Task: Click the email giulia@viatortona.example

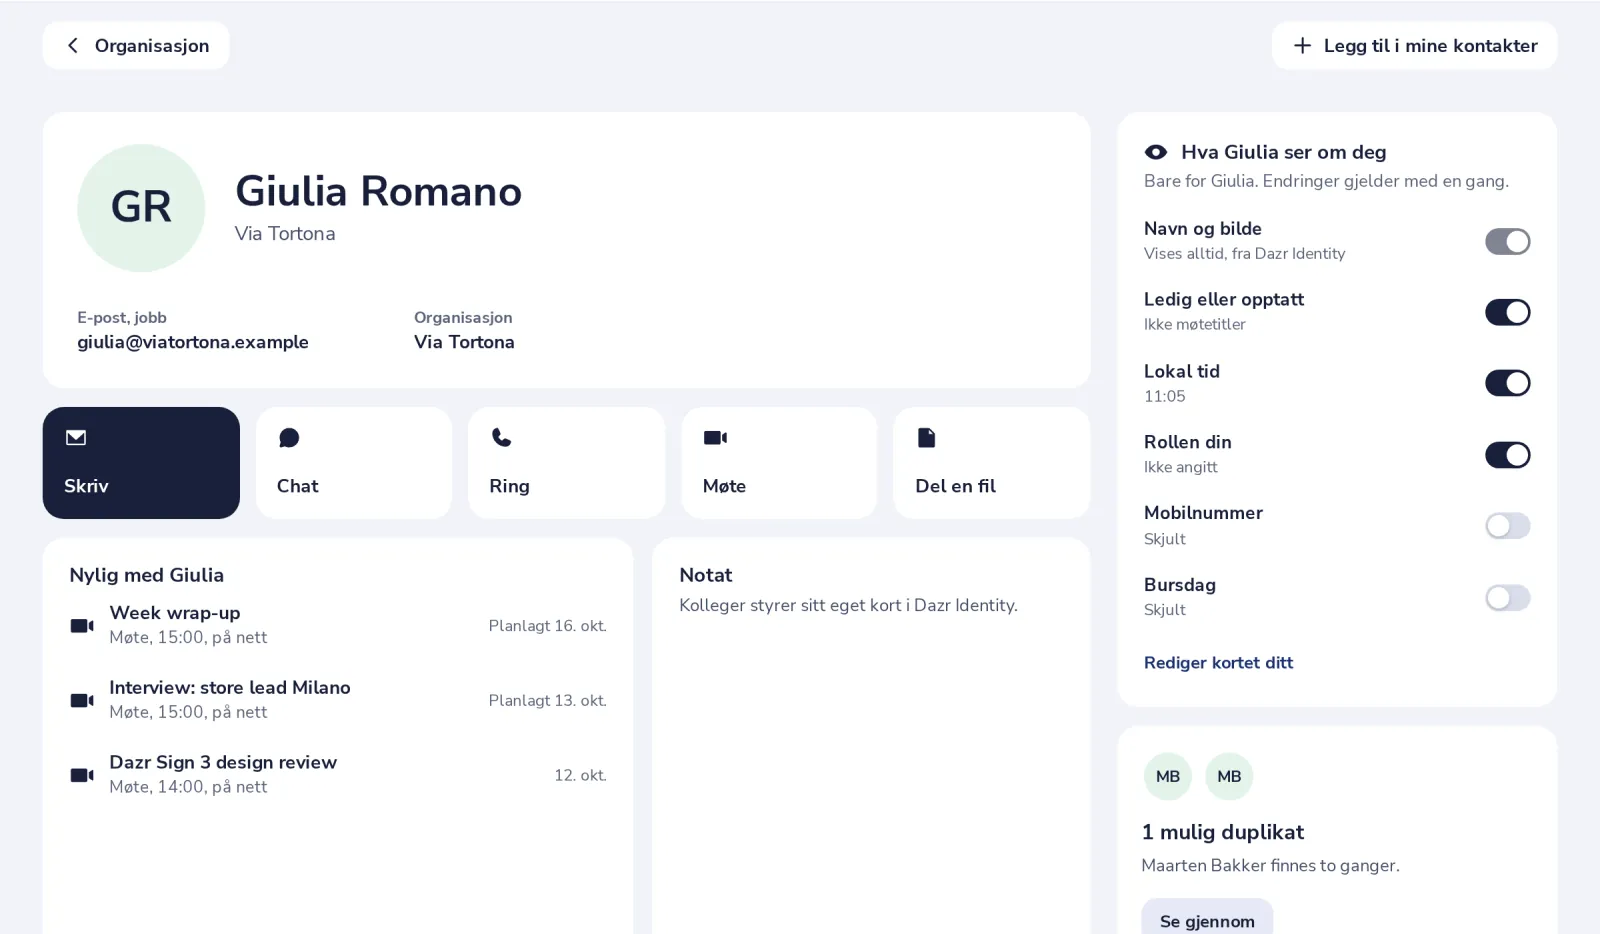Action: click(193, 342)
